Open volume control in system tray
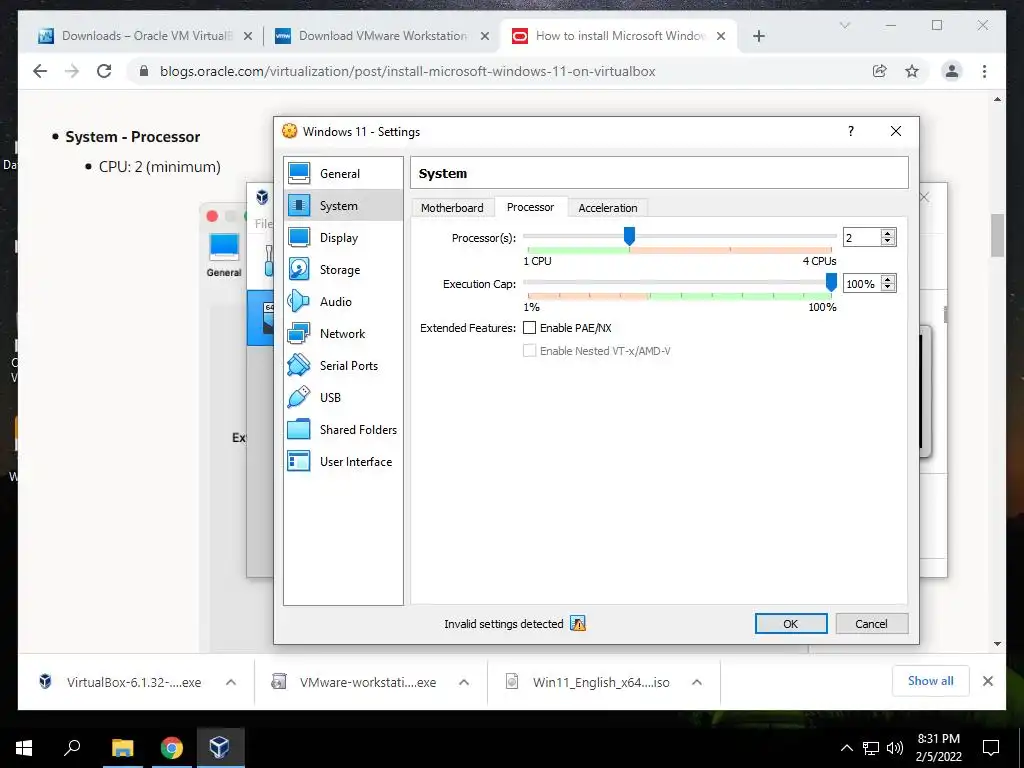 tap(895, 748)
